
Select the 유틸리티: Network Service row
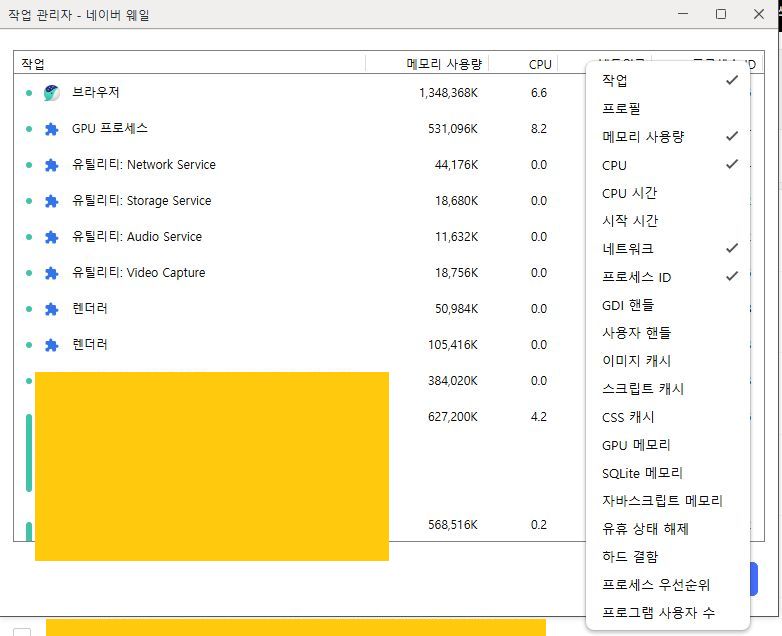(x=300, y=165)
